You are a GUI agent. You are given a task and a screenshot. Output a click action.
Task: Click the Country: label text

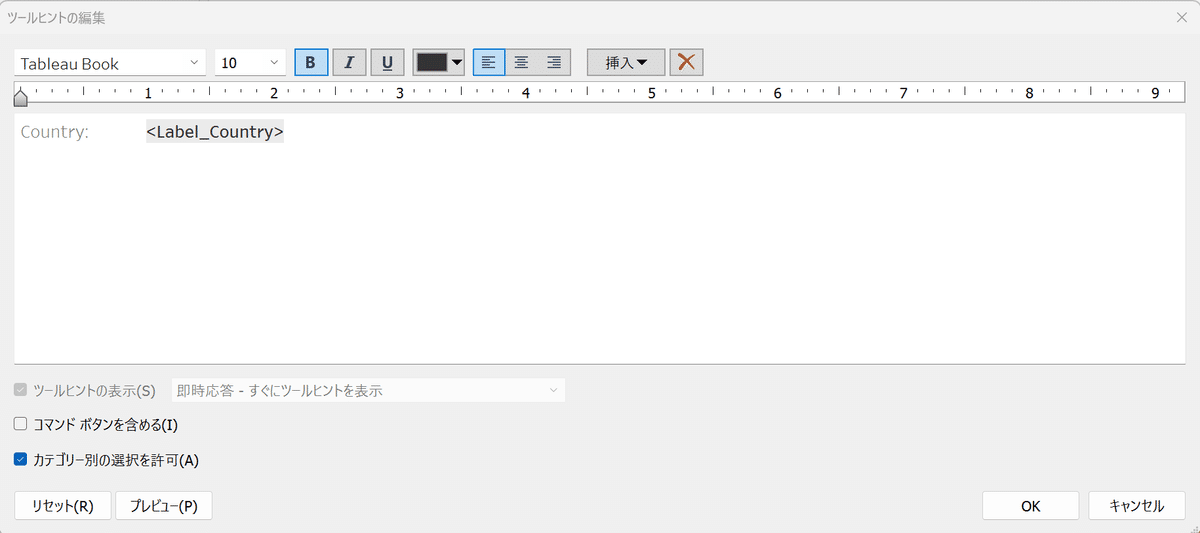(55, 132)
